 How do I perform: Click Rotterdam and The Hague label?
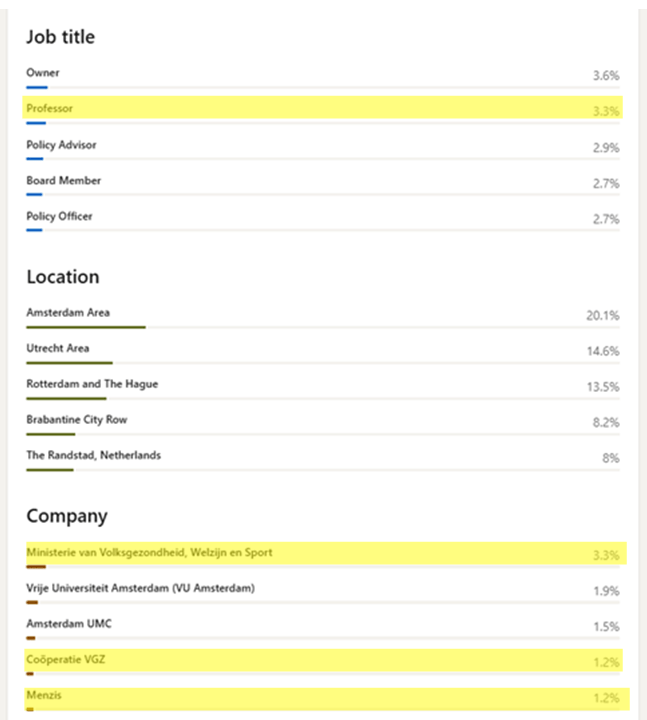pos(92,384)
